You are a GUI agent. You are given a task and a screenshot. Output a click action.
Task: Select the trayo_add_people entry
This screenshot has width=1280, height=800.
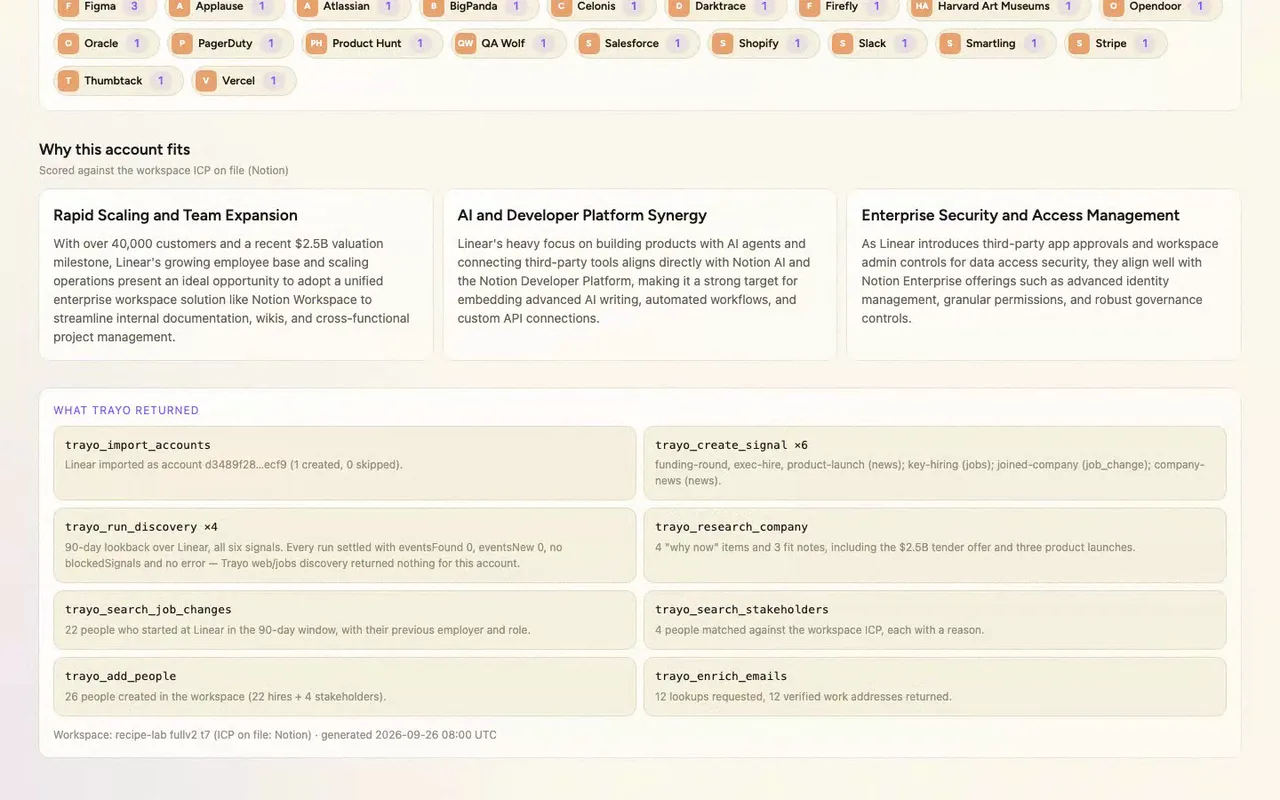click(344, 686)
